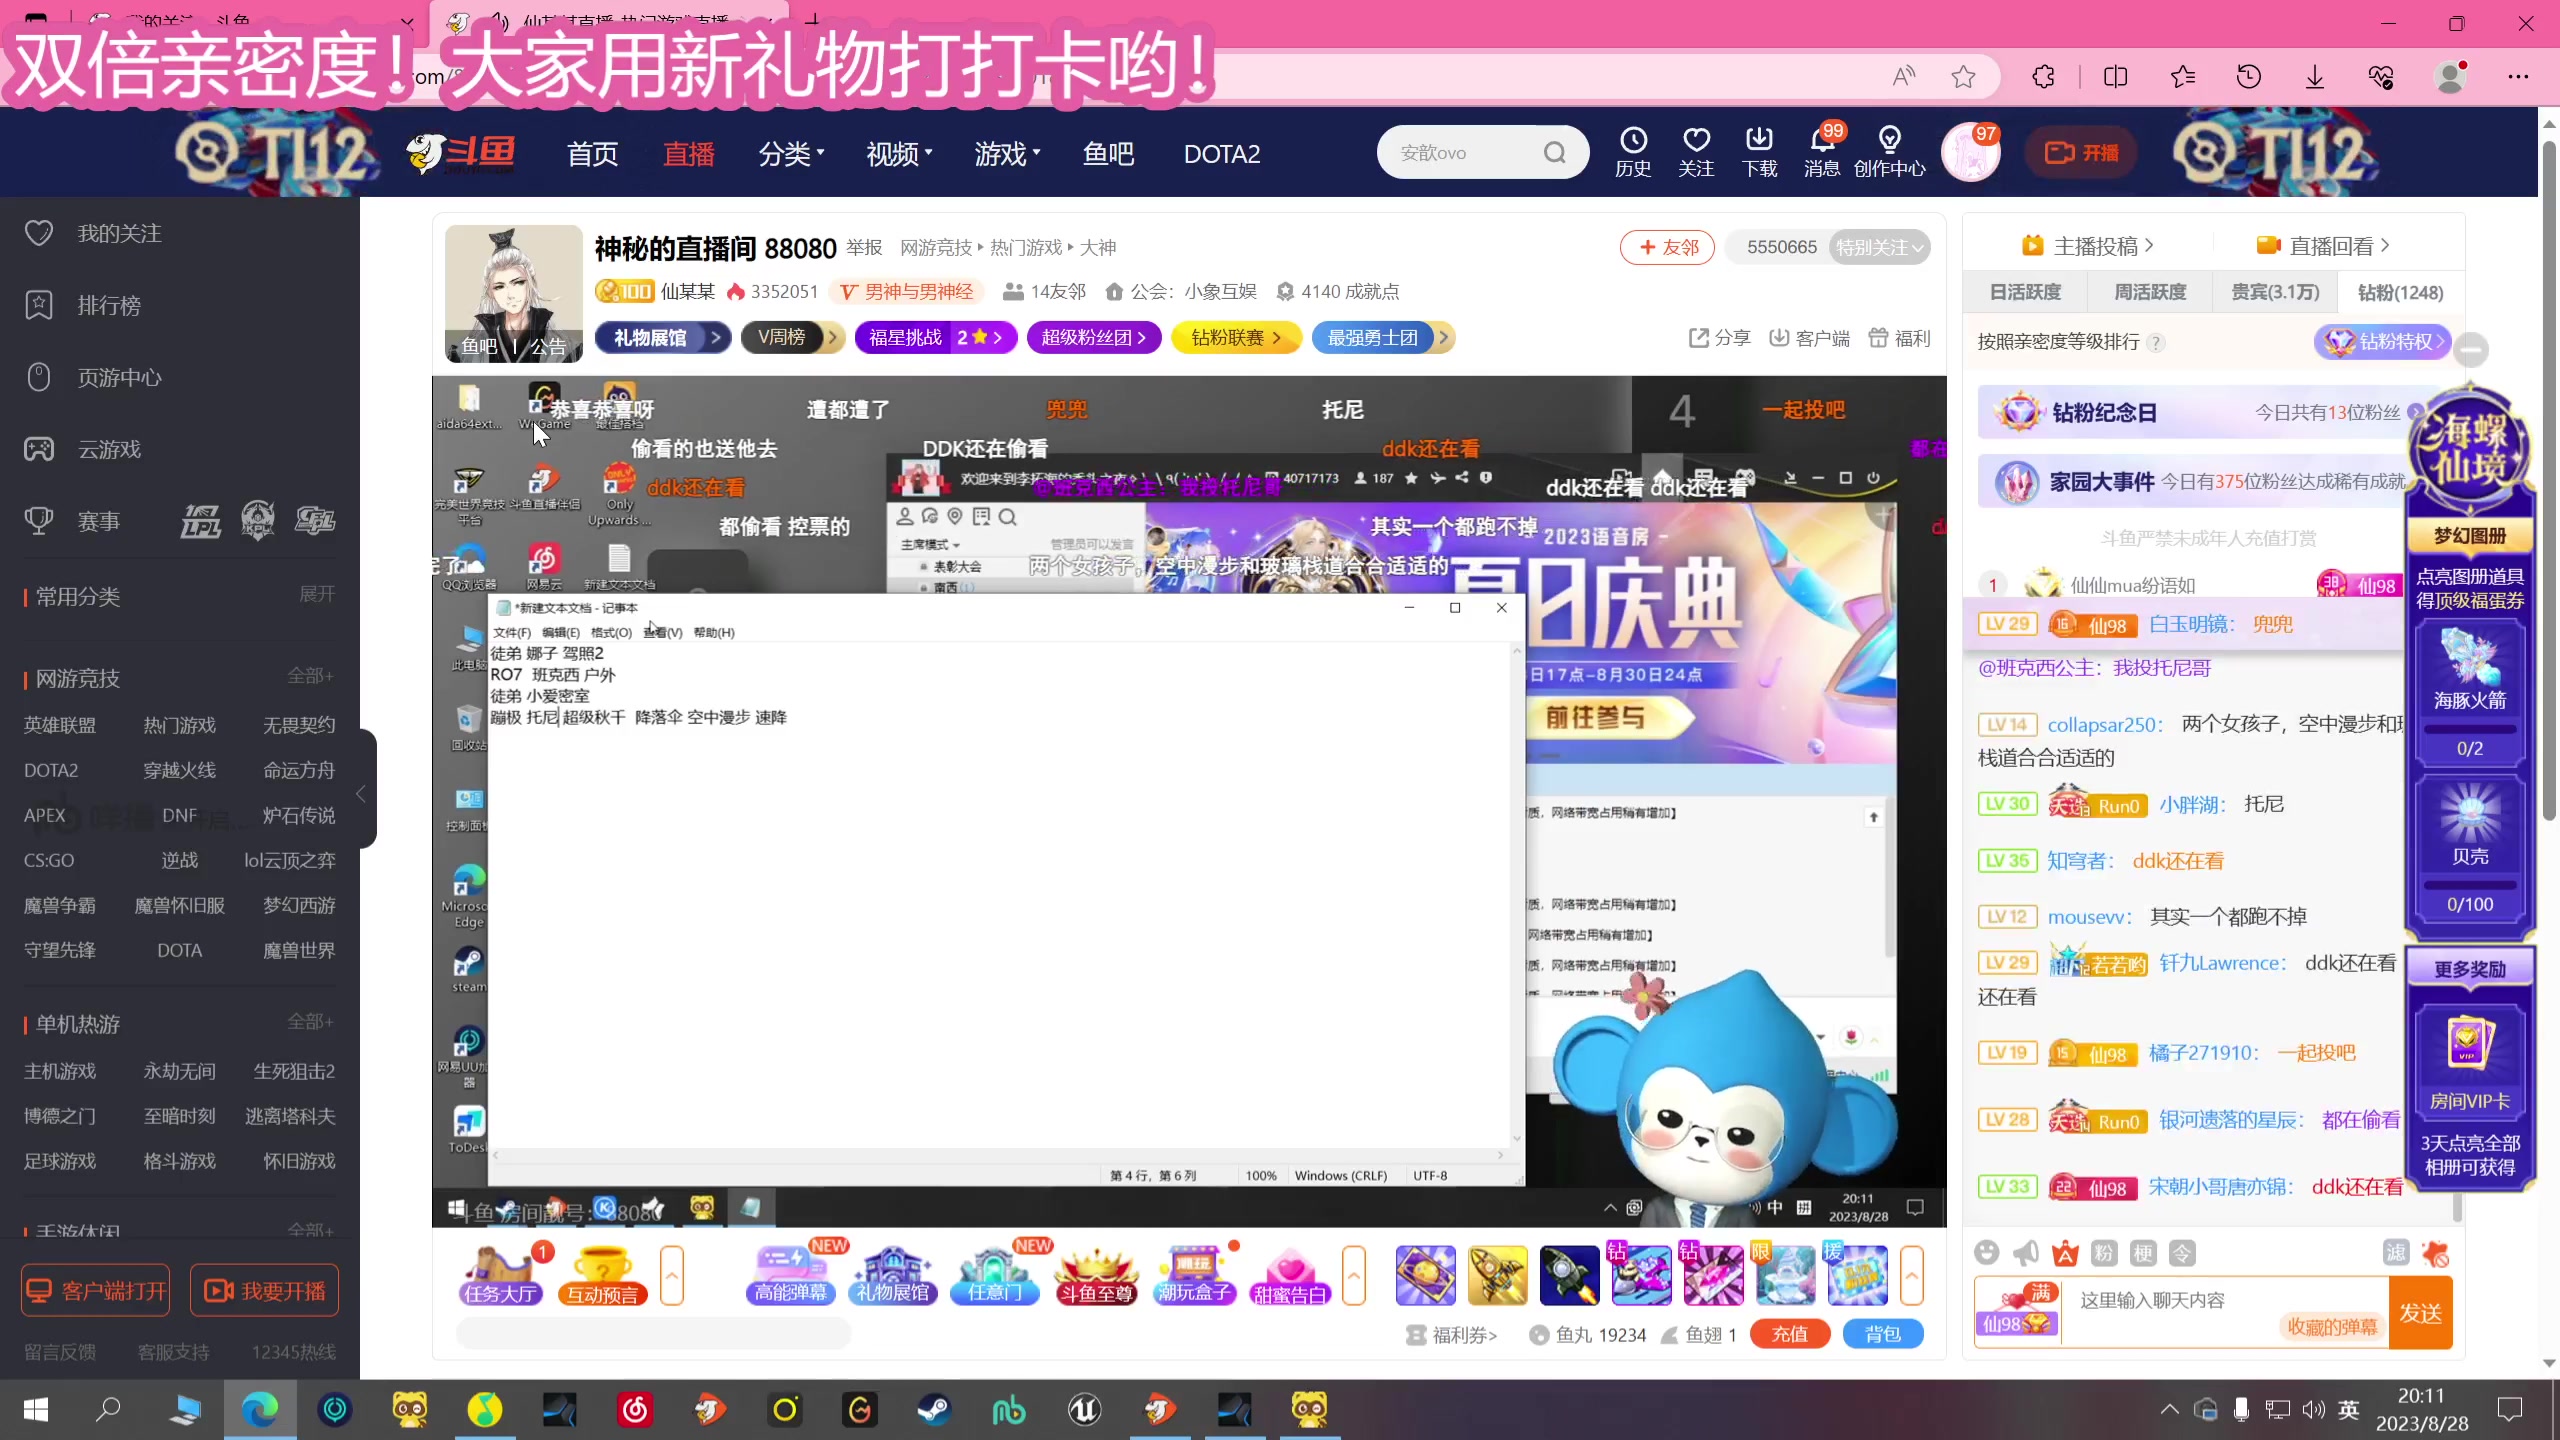Image resolution: width=2560 pixels, height=1440 pixels.
Task: Toggle the 滤 danmaku filter
Action: [x=2396, y=1252]
